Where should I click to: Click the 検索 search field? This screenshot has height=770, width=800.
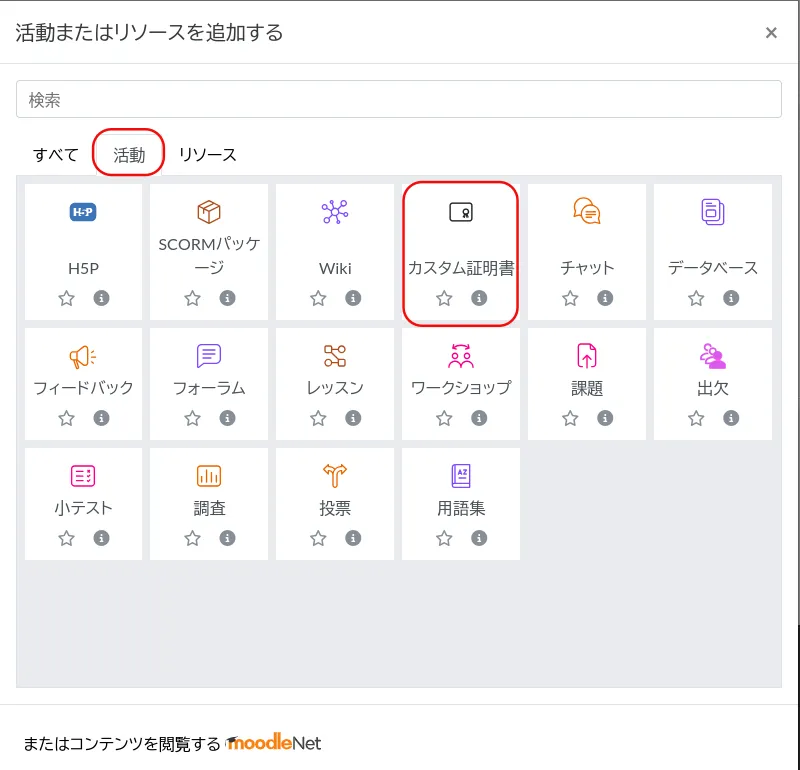click(399, 99)
